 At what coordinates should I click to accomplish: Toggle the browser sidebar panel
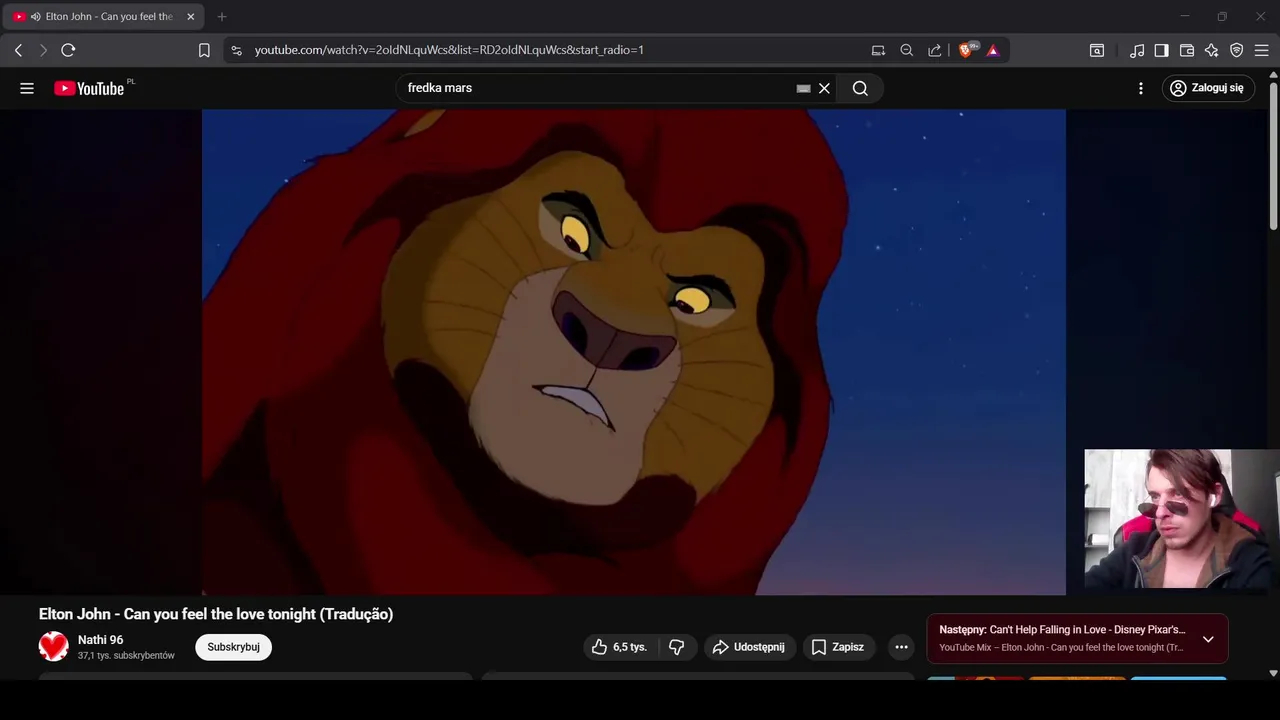pyautogui.click(x=1161, y=50)
